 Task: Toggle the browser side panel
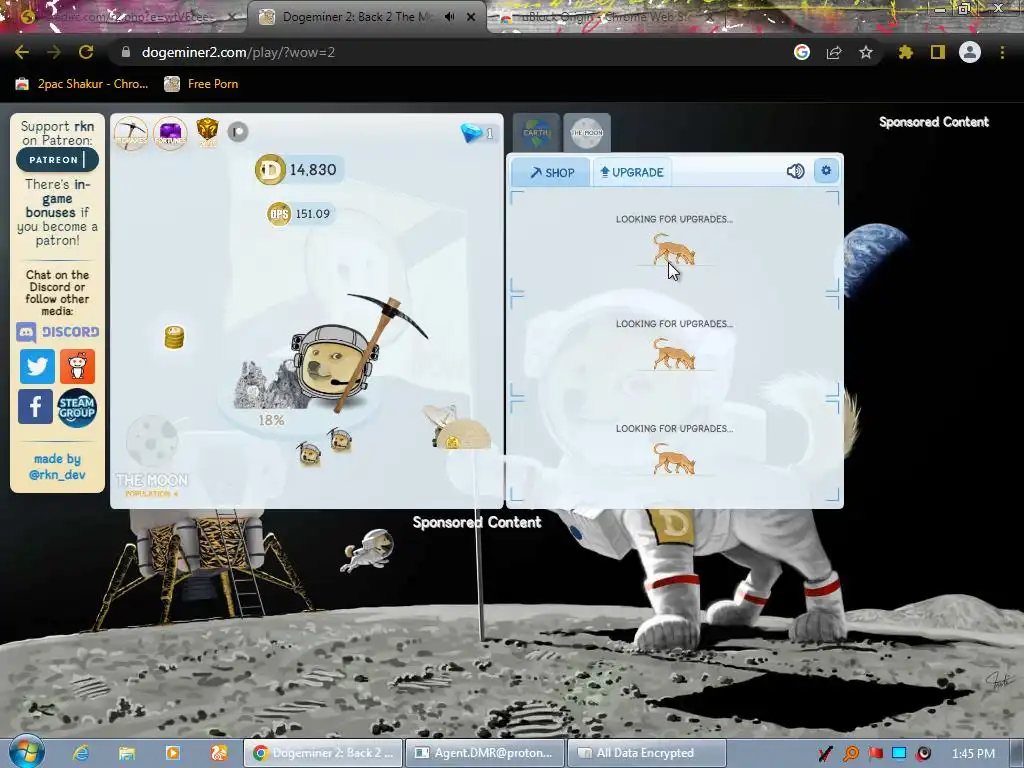(938, 52)
